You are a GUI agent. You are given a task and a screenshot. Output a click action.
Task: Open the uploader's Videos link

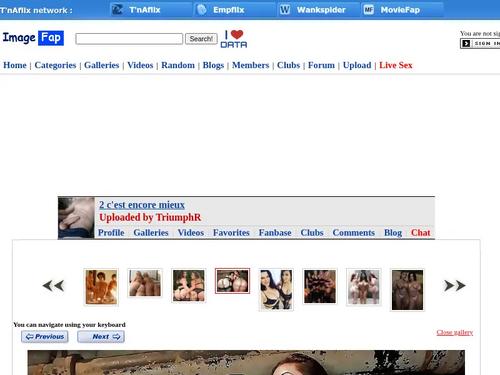[x=191, y=233]
